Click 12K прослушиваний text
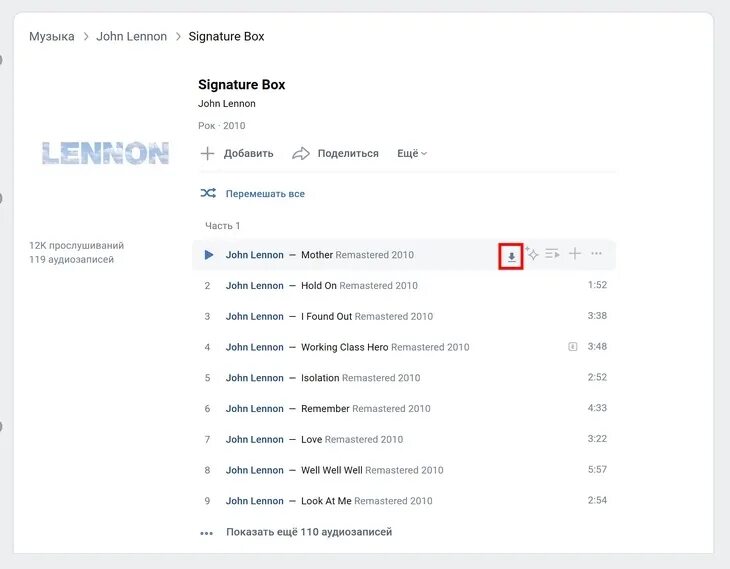 pyautogui.click(x=76, y=245)
